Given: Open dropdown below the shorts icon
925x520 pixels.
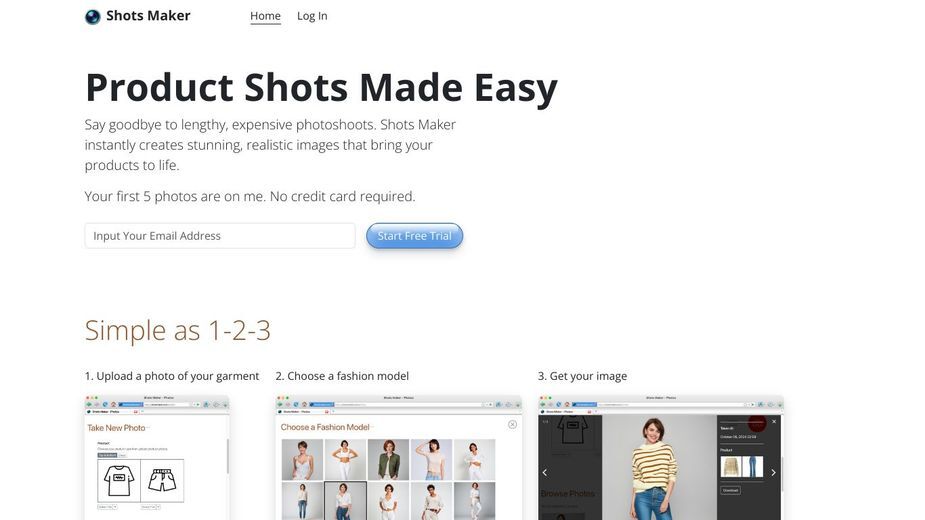Looking at the screenshot, I should (x=150, y=507).
